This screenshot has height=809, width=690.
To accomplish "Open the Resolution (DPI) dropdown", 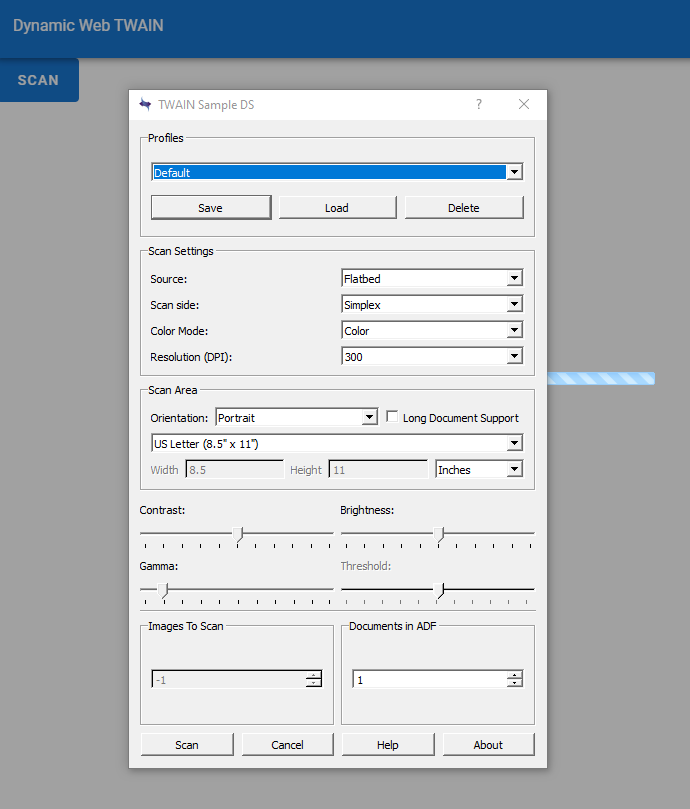I will pos(514,356).
